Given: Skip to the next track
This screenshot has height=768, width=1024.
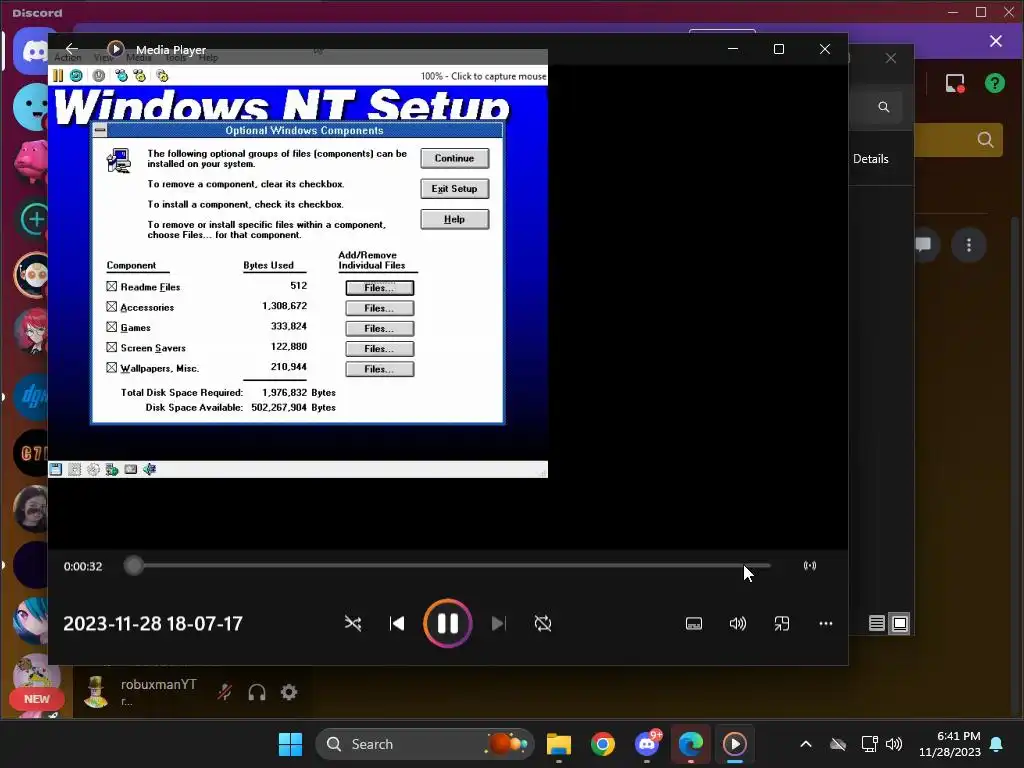Looking at the screenshot, I should 498,624.
